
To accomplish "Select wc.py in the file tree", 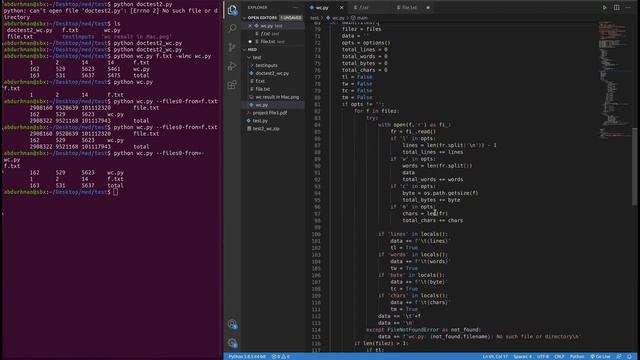I will pyautogui.click(x=262, y=105).
